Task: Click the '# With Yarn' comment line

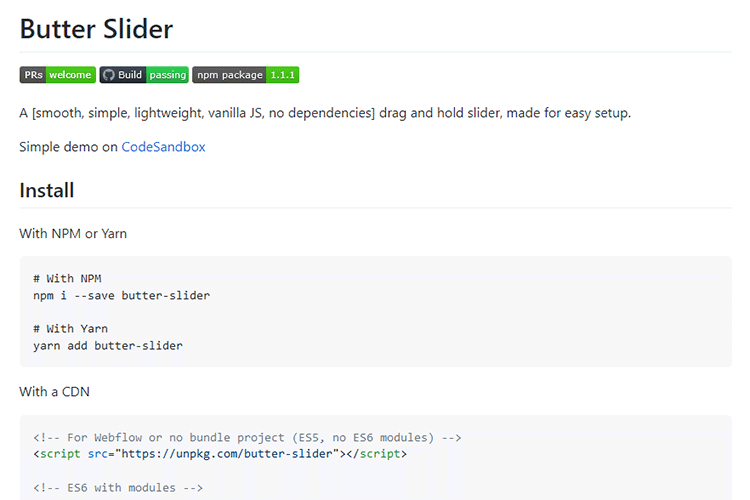Action: (x=70, y=328)
